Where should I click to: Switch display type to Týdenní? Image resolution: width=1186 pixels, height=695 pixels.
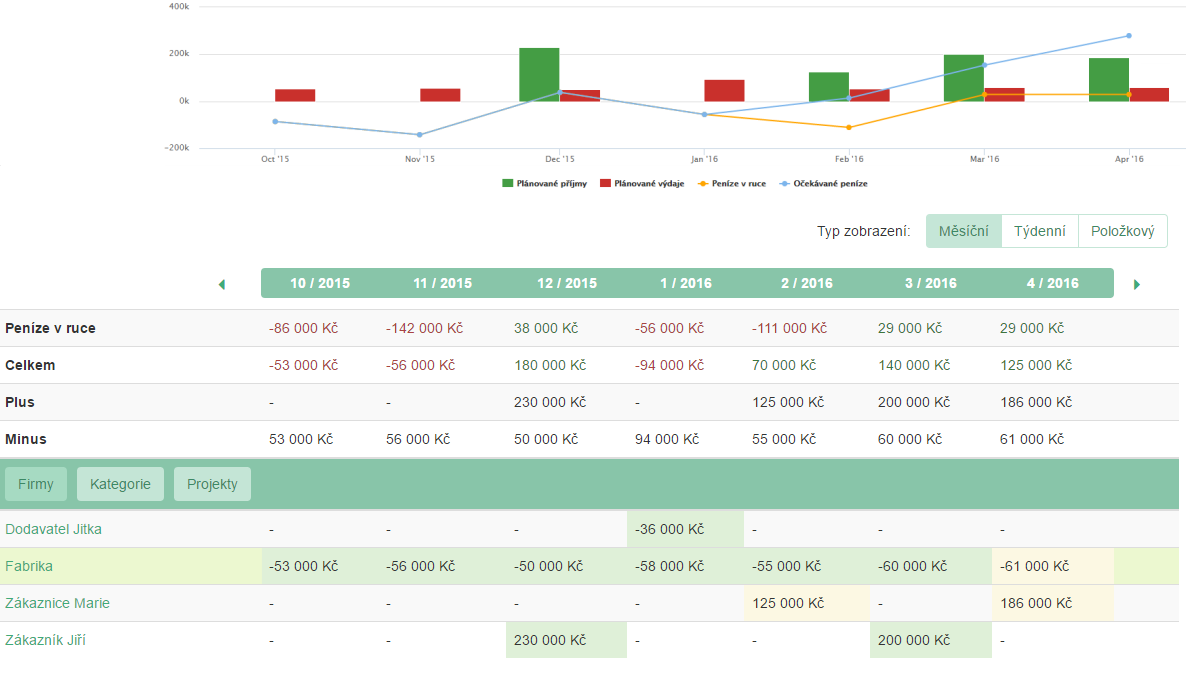point(1039,231)
